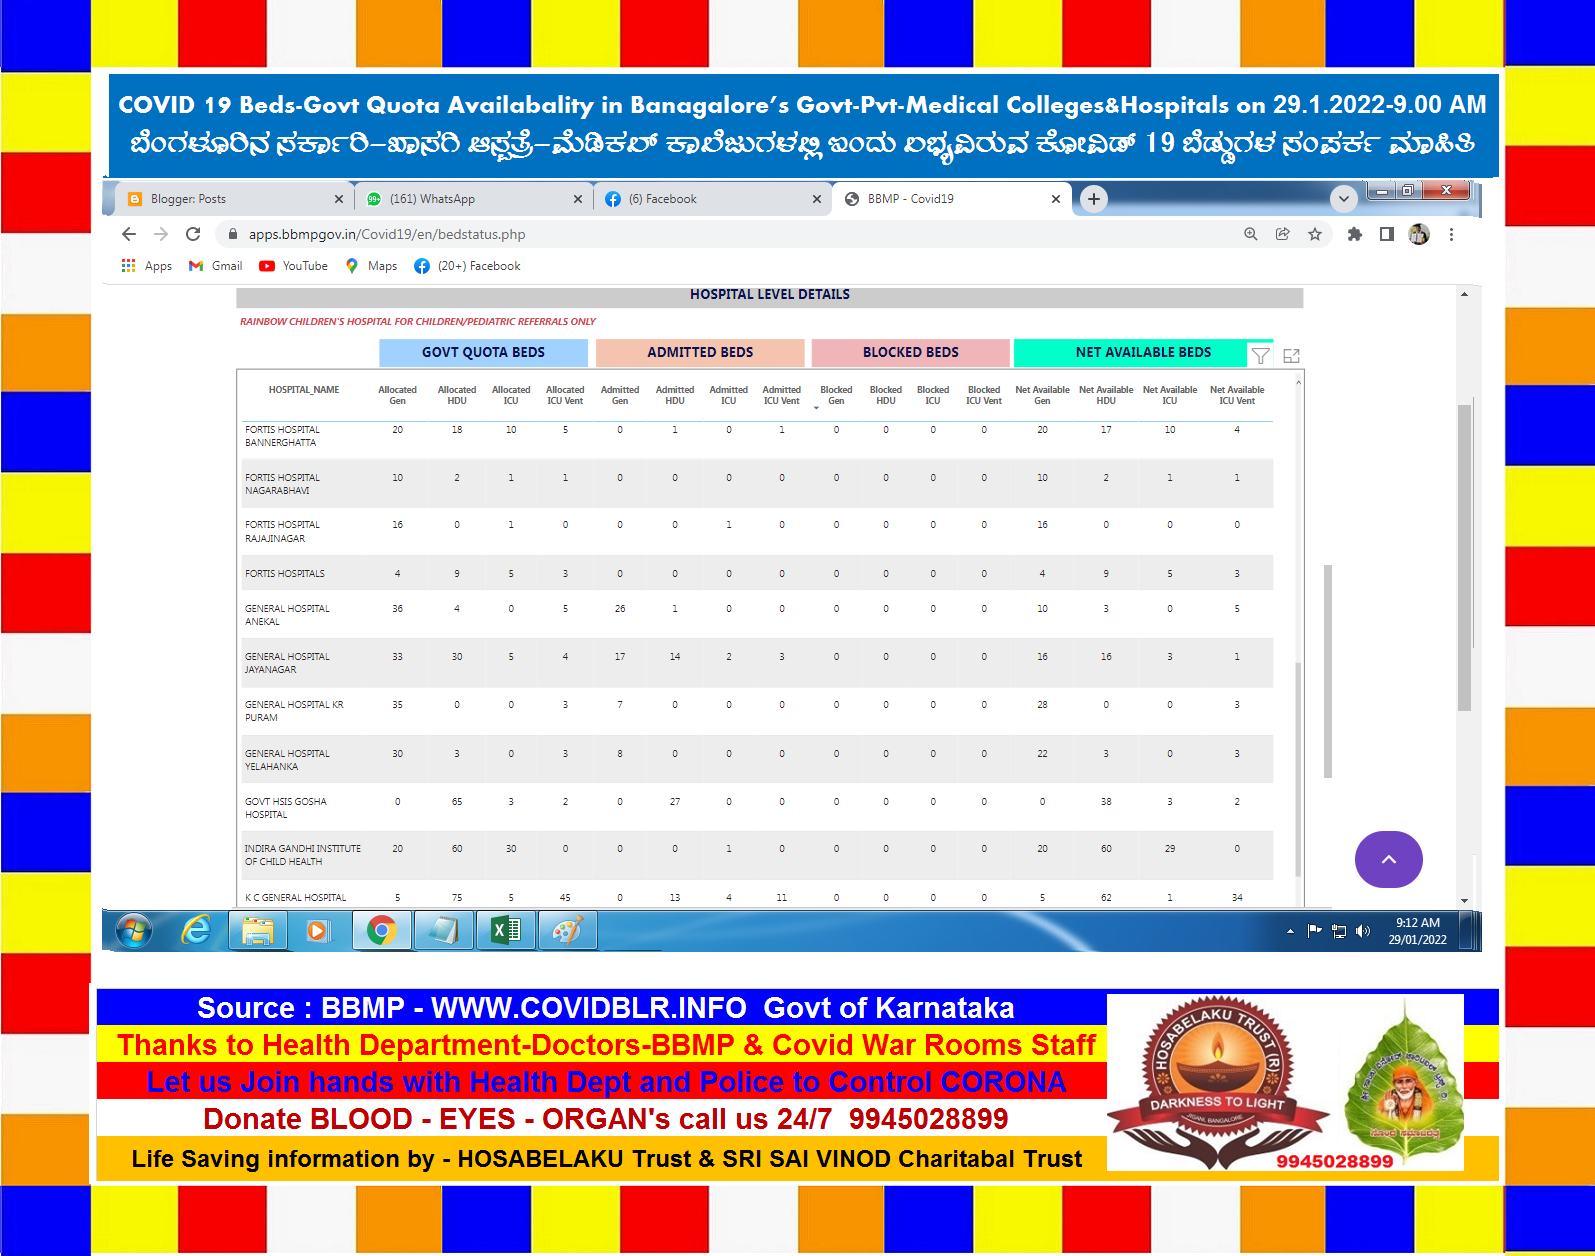This screenshot has width=1595, height=1256.
Task: Select the BLOCKED BEDS header
Action: click(911, 353)
